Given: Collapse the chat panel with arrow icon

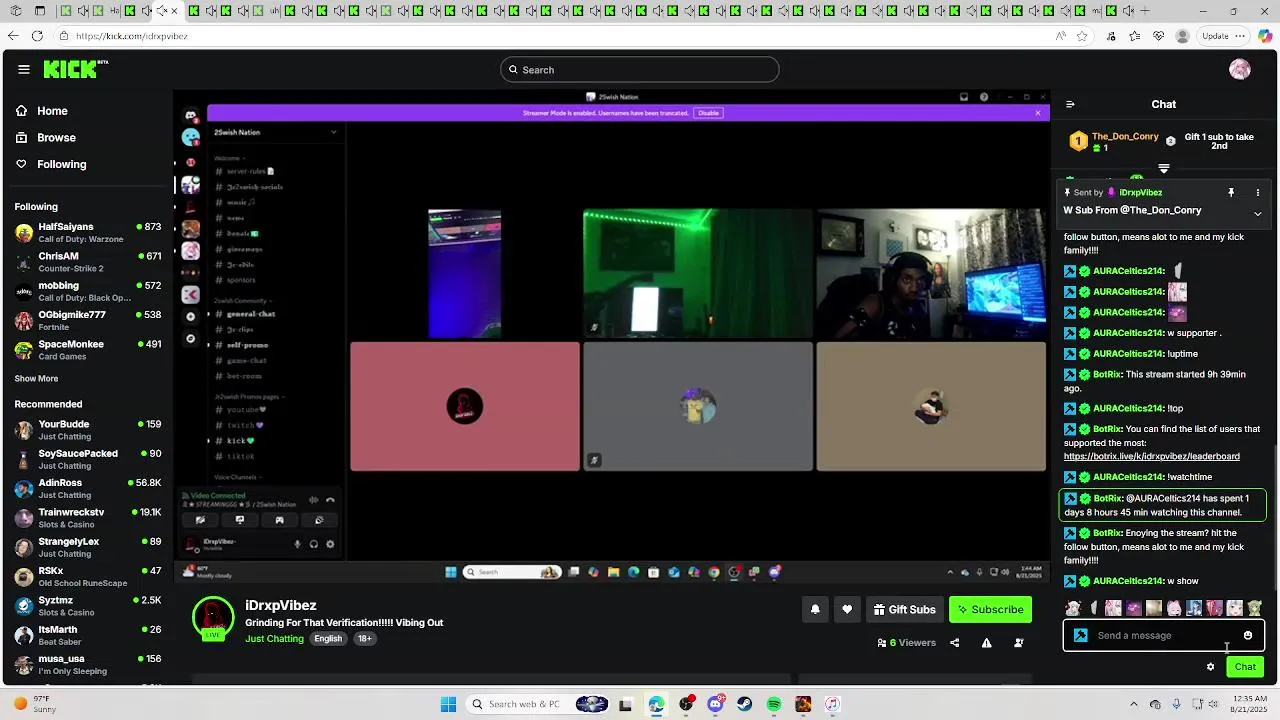Looking at the screenshot, I should point(1070,104).
